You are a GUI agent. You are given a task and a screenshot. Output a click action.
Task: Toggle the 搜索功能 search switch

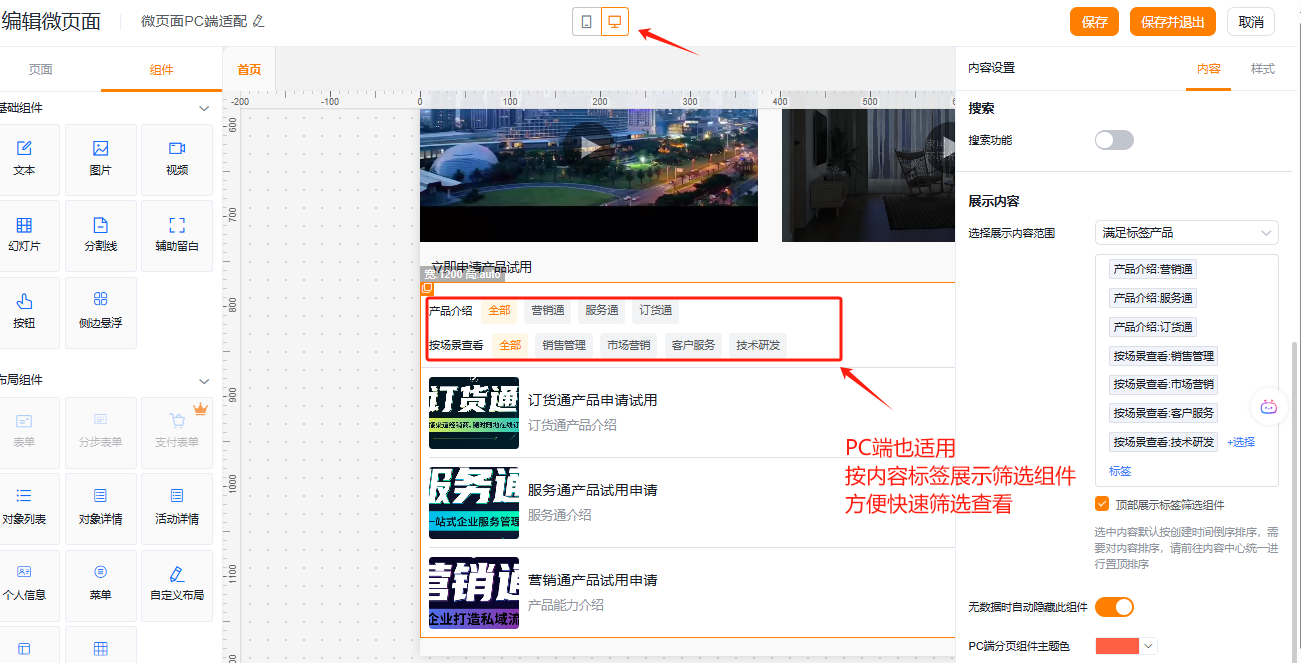pyautogui.click(x=1114, y=140)
